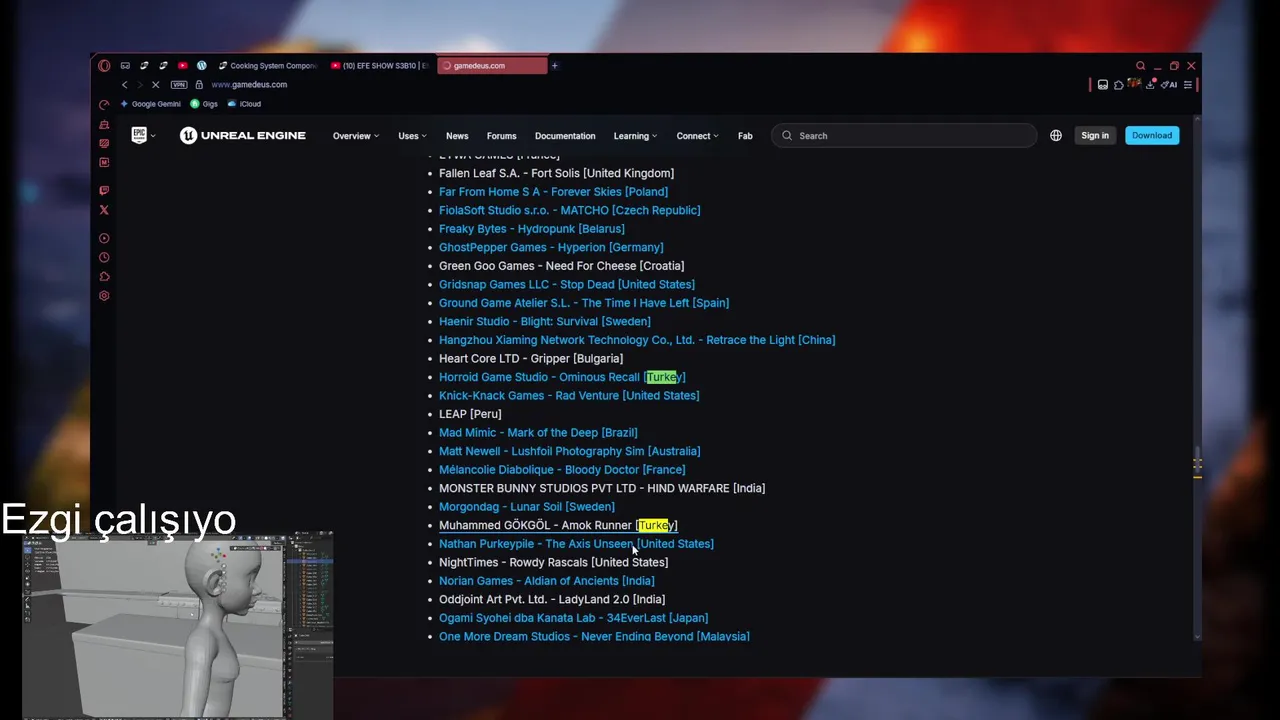Open the Forums nav item
This screenshot has width=1280, height=720.
(501, 136)
